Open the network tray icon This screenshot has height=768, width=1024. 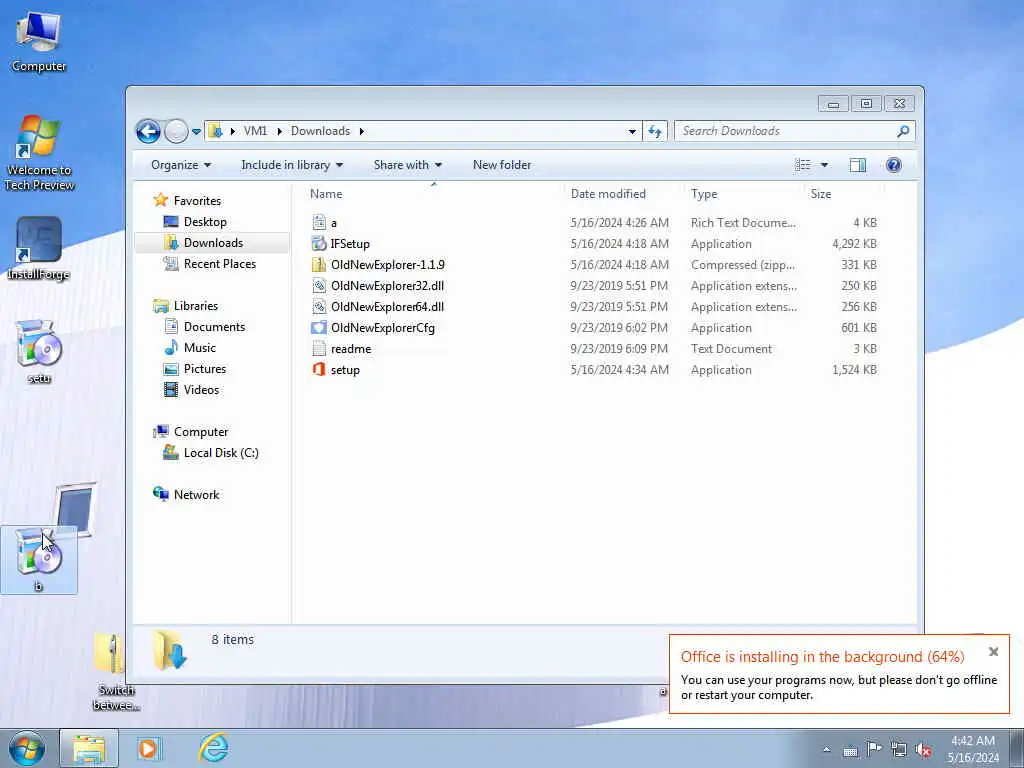(899, 750)
